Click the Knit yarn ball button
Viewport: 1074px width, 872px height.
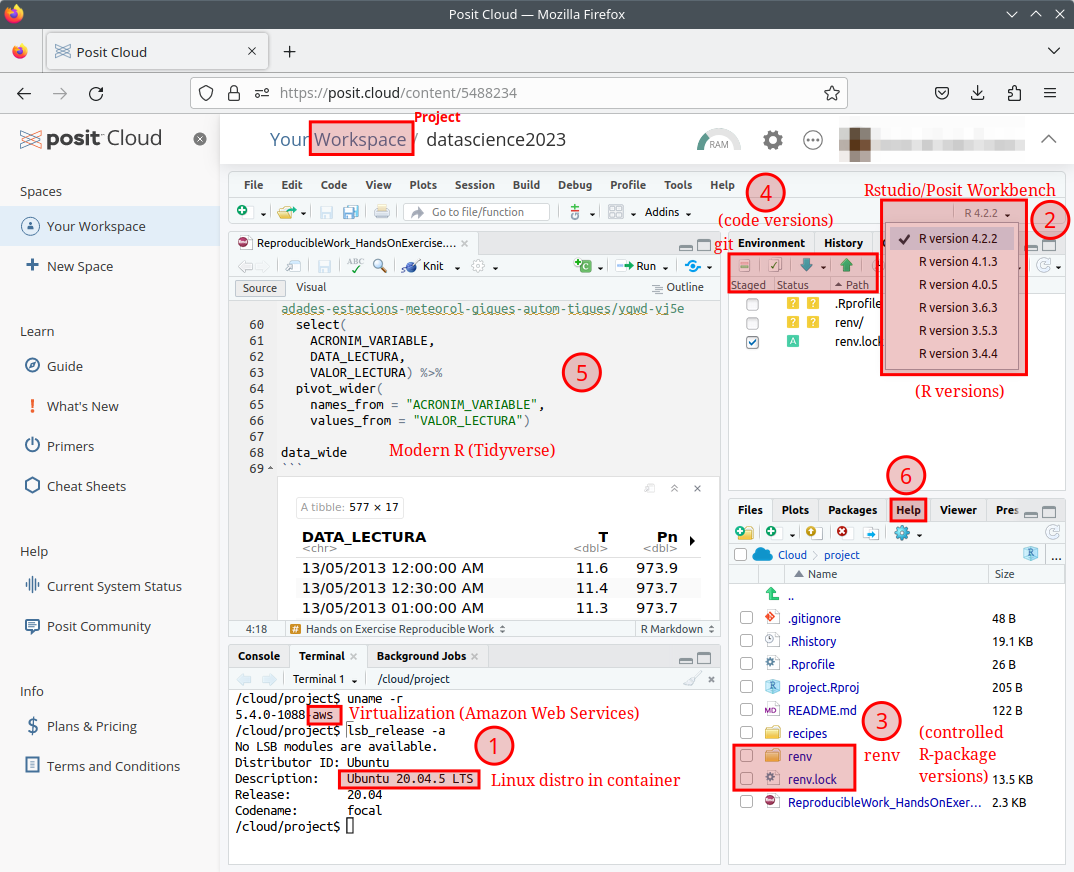pos(423,266)
